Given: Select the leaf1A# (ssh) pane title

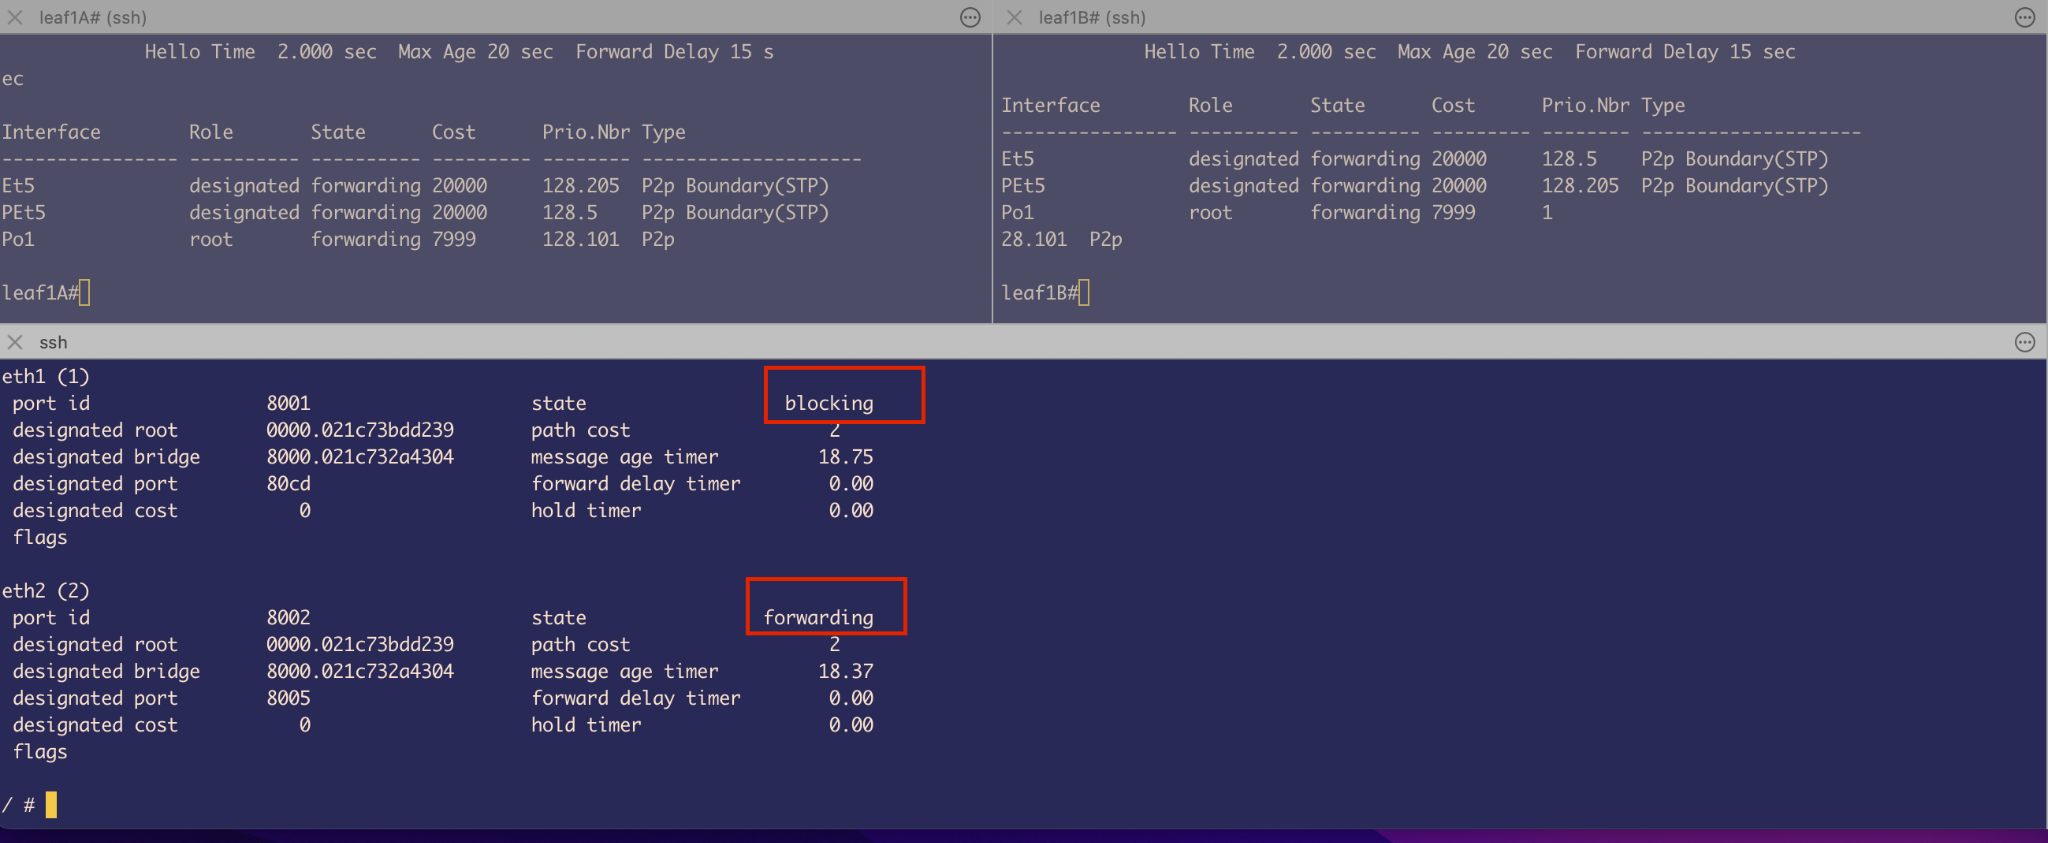Looking at the screenshot, I should 93,17.
